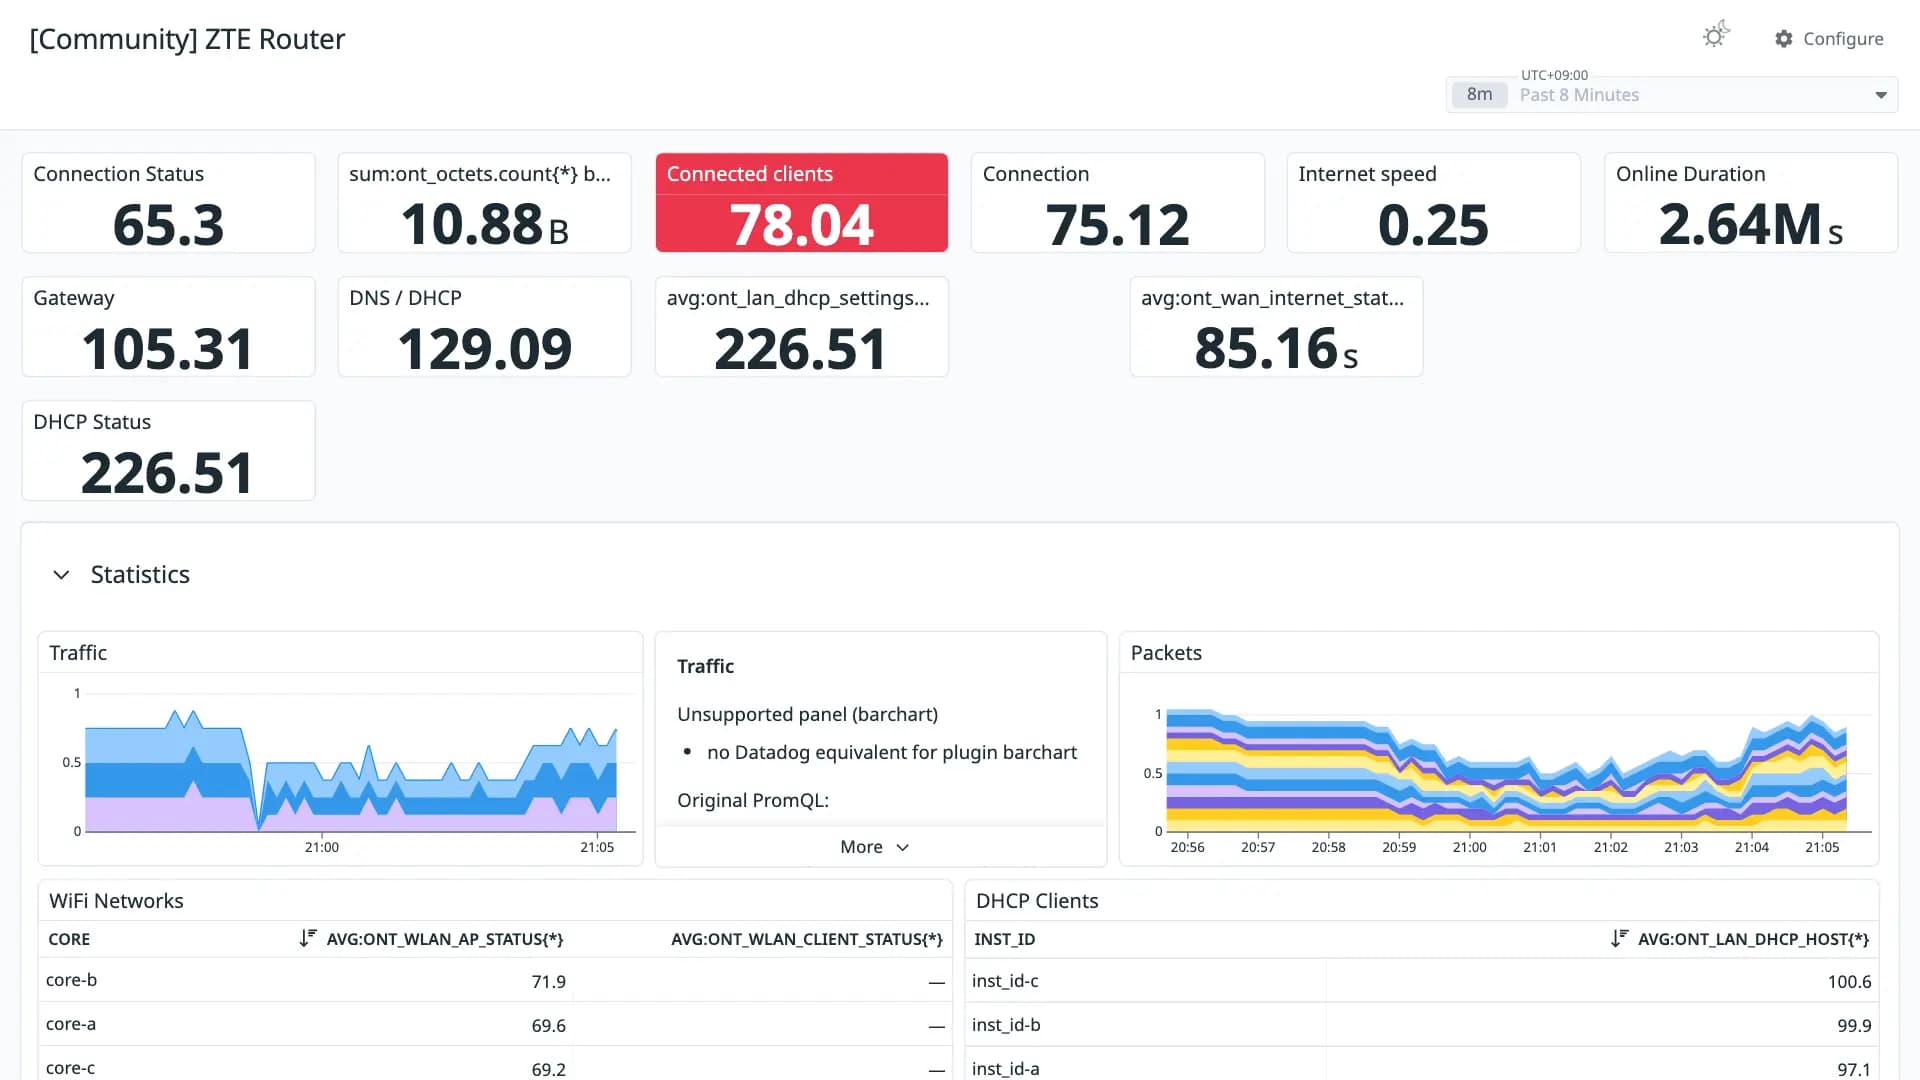Open the Past 8 Minutes time range dropdown
1920x1080 pixels.
click(1672, 95)
